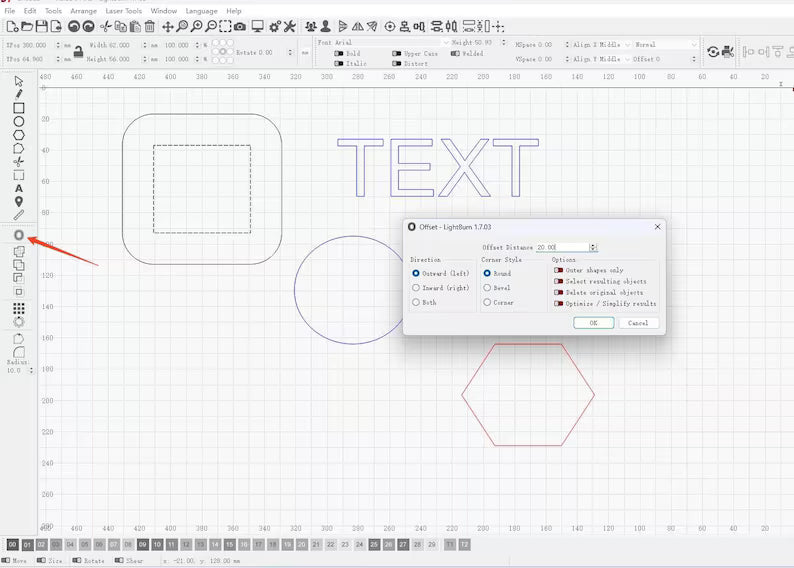Viewport: 794px width, 568px height.
Task: Click the Undo arrow icon
Action: click(x=74, y=26)
